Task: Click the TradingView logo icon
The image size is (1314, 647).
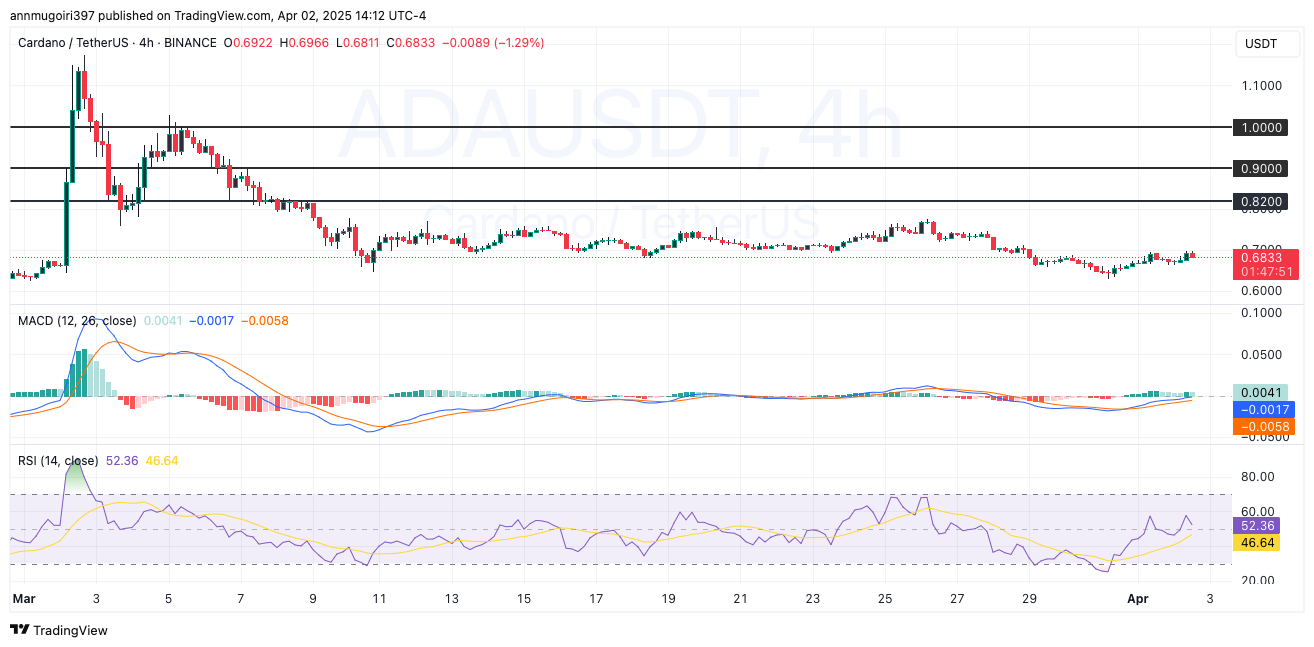Action: [x=19, y=630]
